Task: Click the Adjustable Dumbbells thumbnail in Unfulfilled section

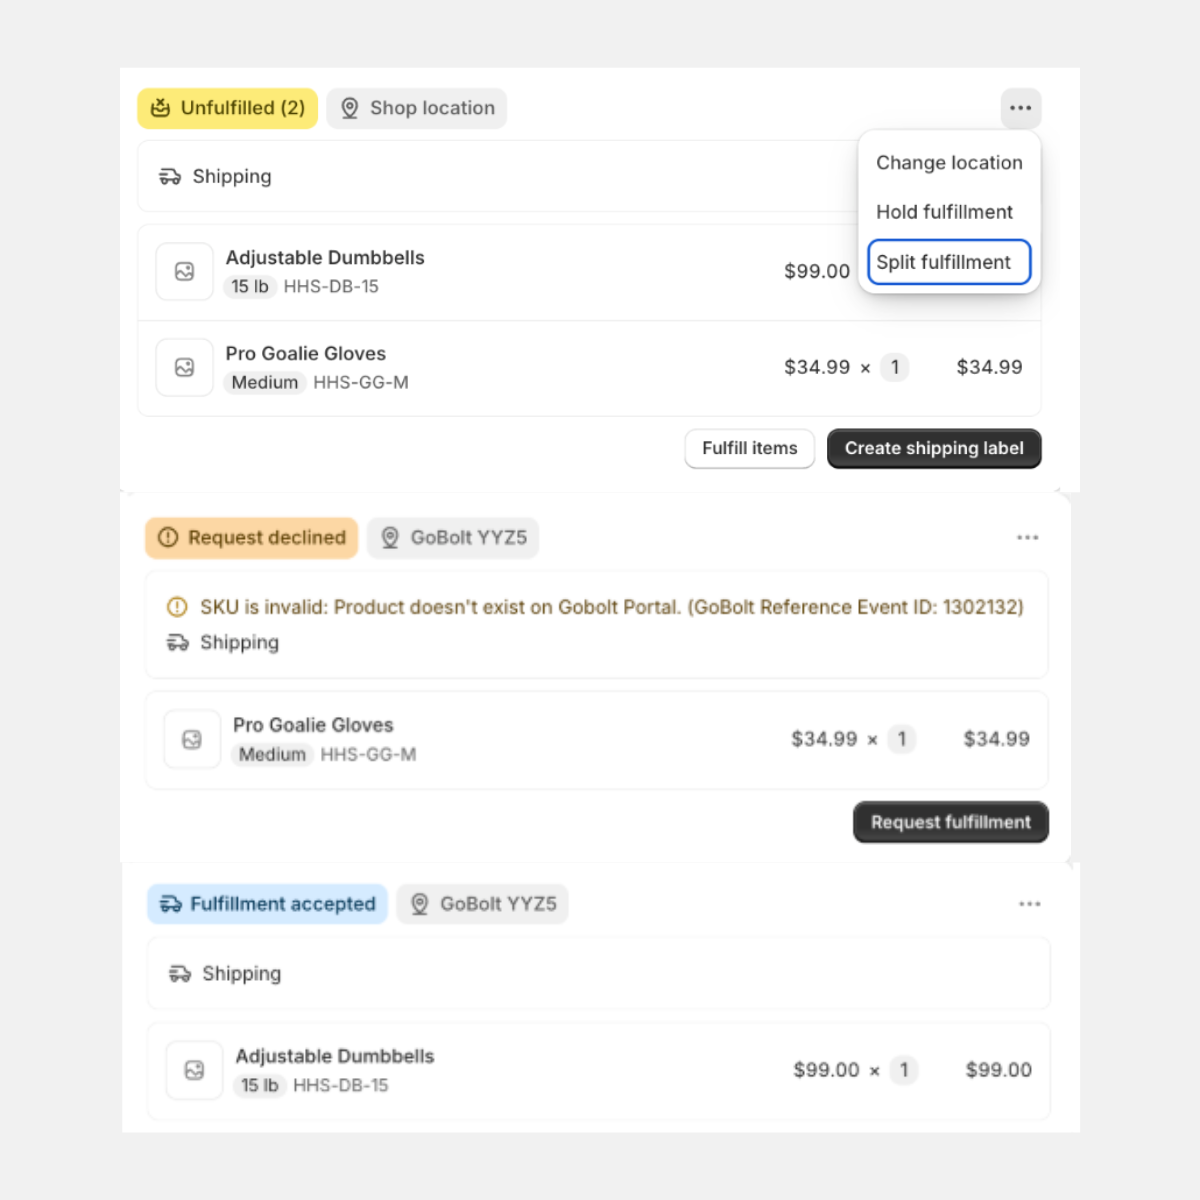Action: (185, 271)
